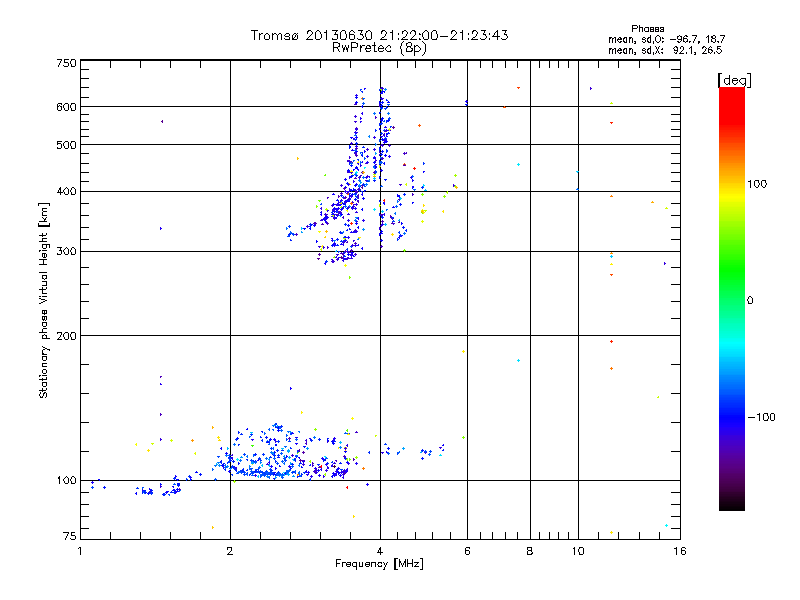The width and height of the screenshot is (800, 600).
Task: Click the 'mean, sd,O: -96.7, 18.7' statistics line
Action: 666,39
